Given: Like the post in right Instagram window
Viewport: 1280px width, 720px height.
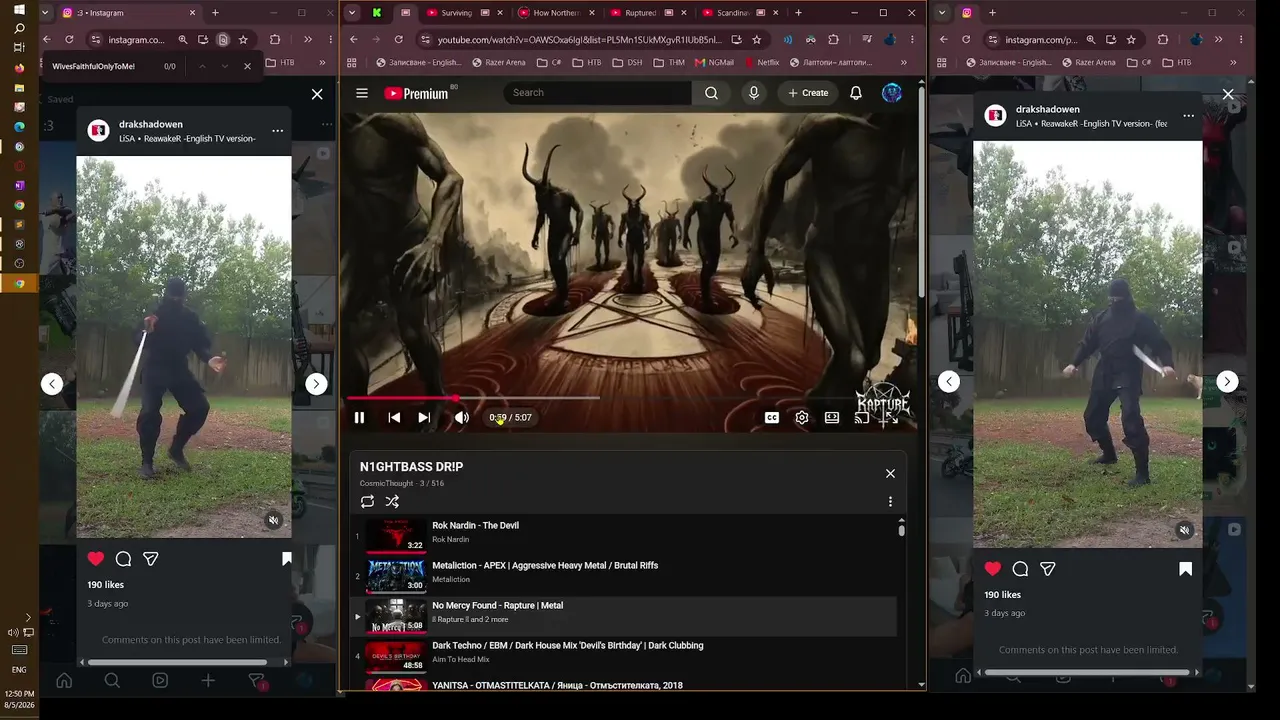Looking at the screenshot, I should click(x=993, y=569).
